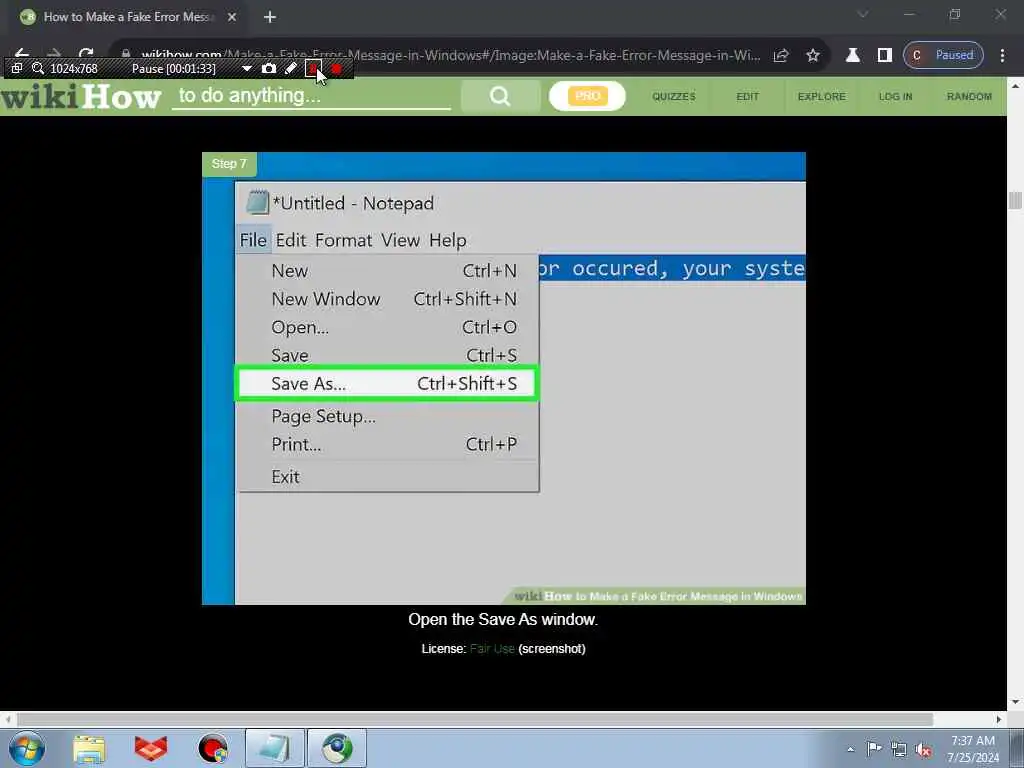The width and height of the screenshot is (1024, 768).
Task: Click the vertical scrollbar up arrow
Action: (x=1015, y=86)
